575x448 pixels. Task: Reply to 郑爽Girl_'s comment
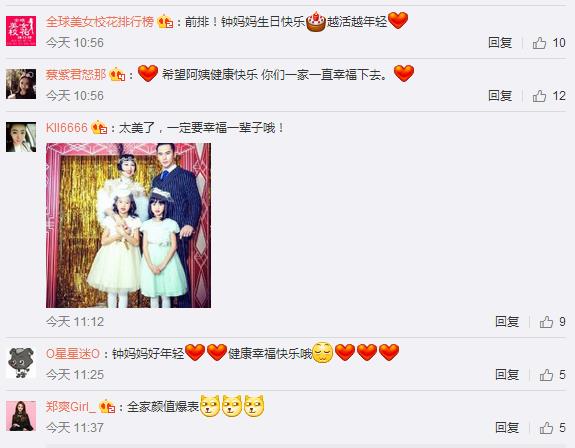tap(507, 427)
